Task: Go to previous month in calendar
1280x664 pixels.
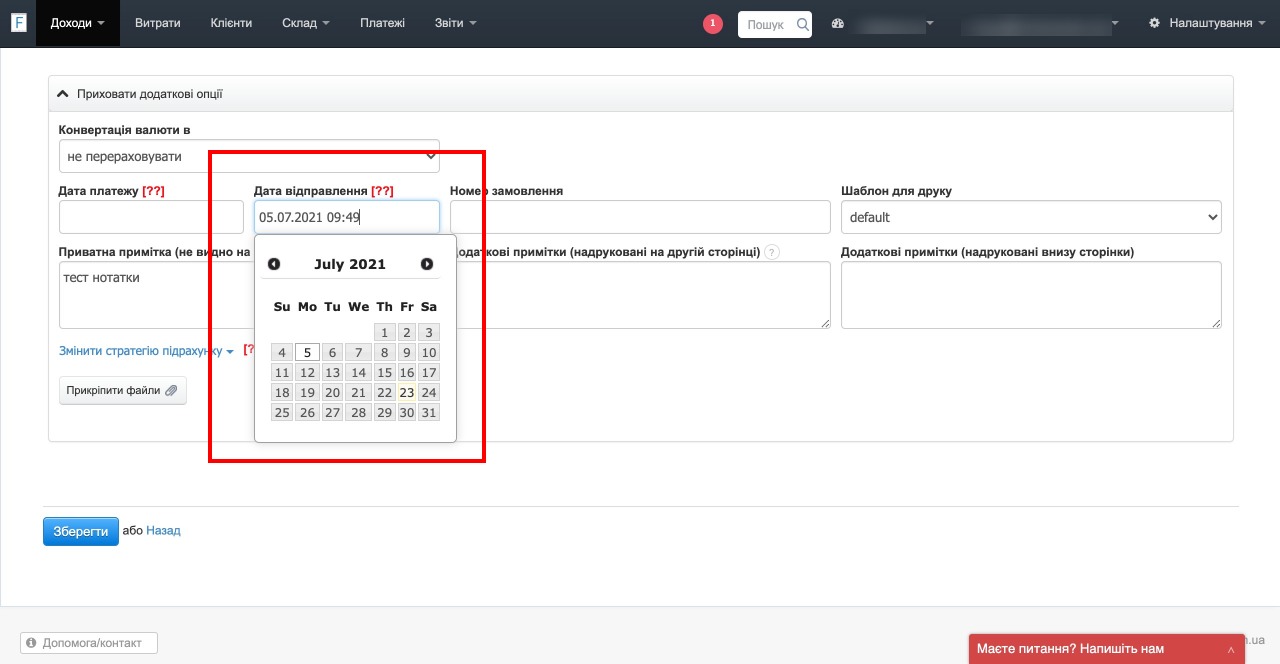Action: [274, 264]
